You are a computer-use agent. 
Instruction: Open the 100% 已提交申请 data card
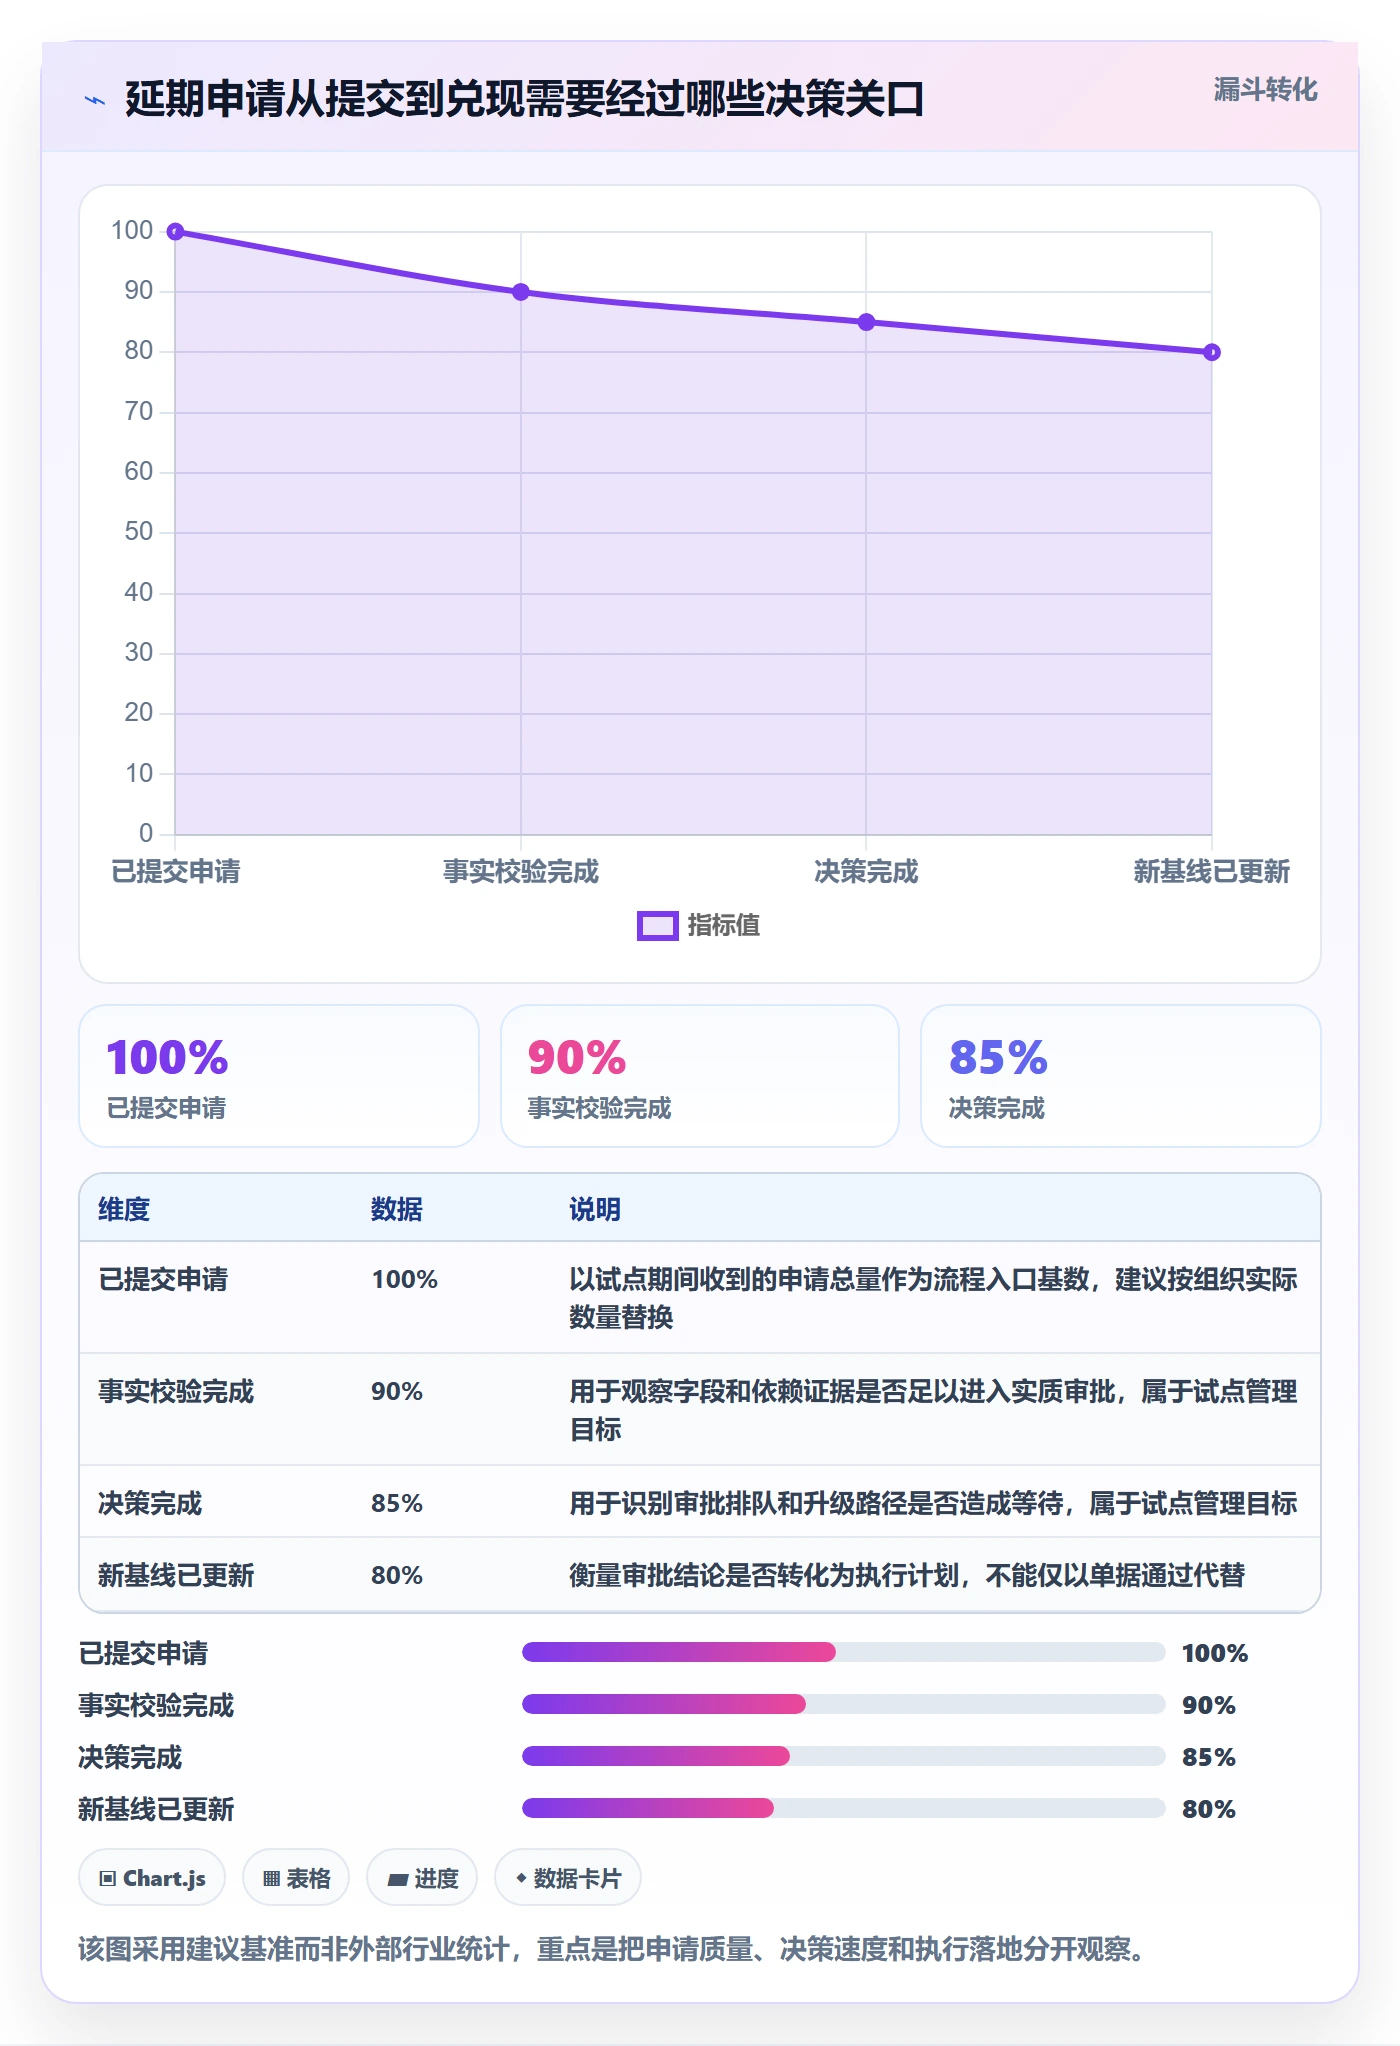click(279, 1076)
